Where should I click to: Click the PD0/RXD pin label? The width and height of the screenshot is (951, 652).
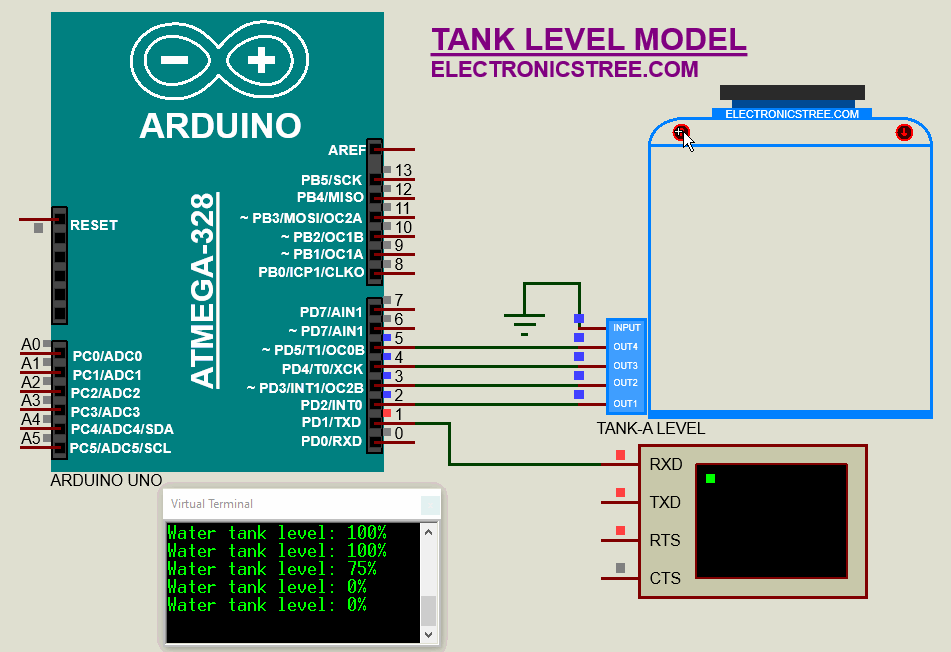click(x=331, y=441)
